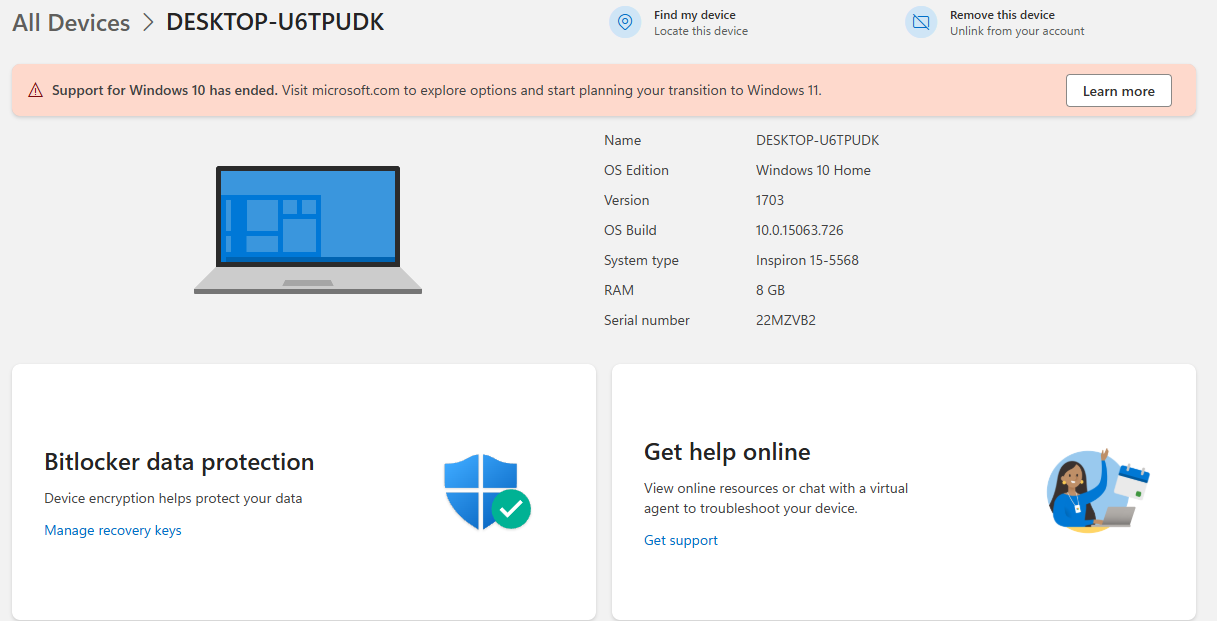Click the DESKTOP-U6TPUDK page heading
The image size is (1217, 621).
[x=275, y=23]
